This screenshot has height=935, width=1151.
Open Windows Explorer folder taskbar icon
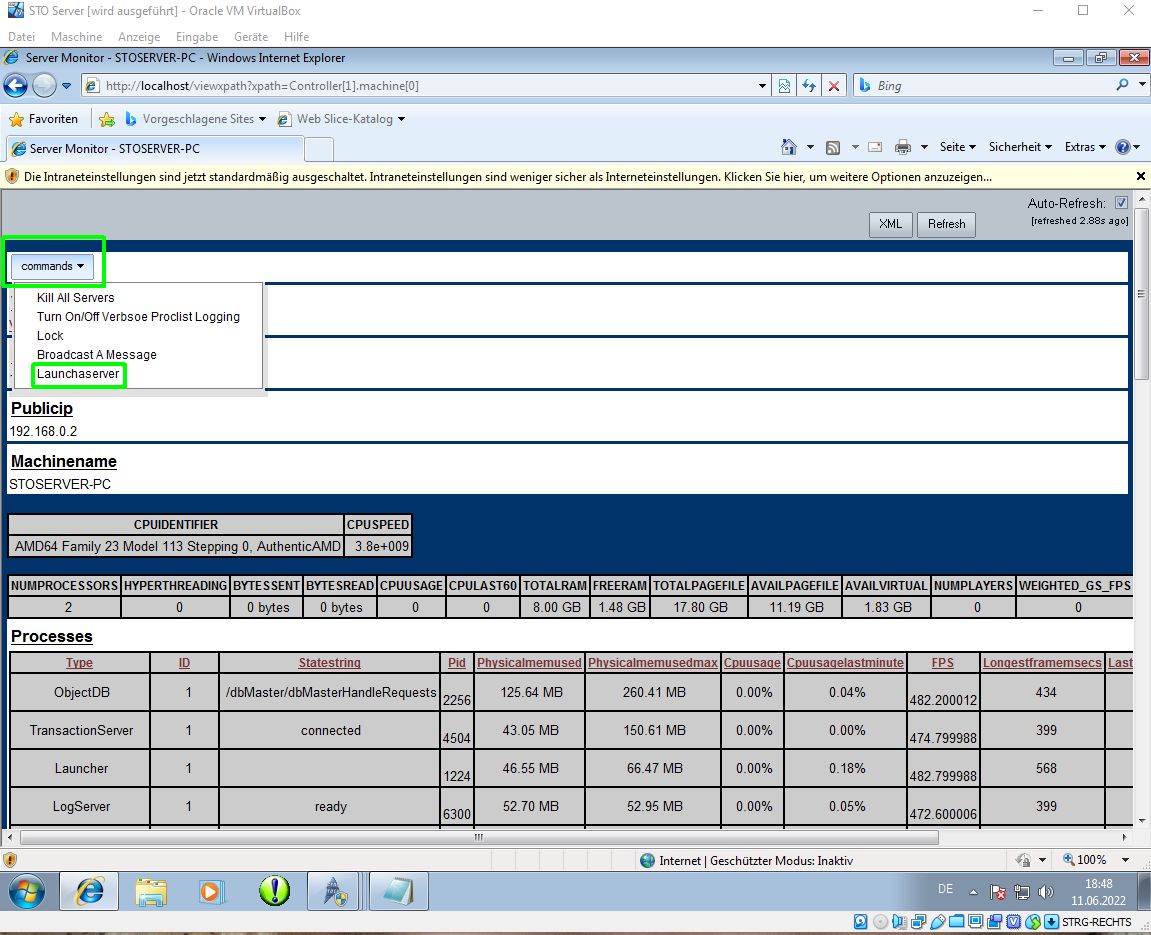click(x=151, y=892)
